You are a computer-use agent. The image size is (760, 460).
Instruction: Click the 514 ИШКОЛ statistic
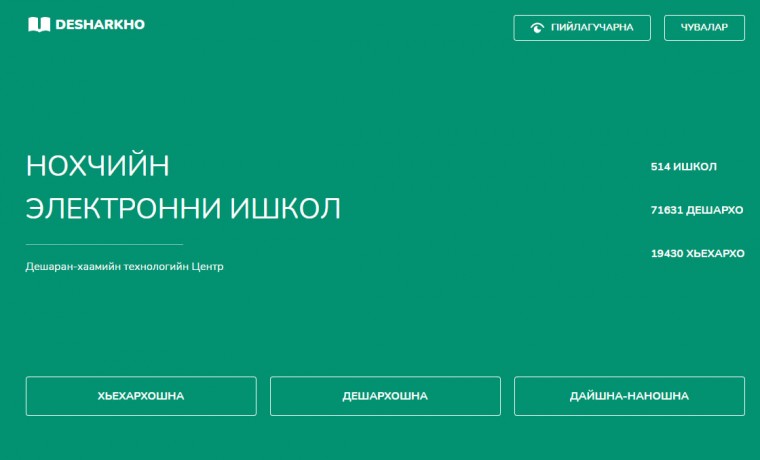(x=683, y=167)
